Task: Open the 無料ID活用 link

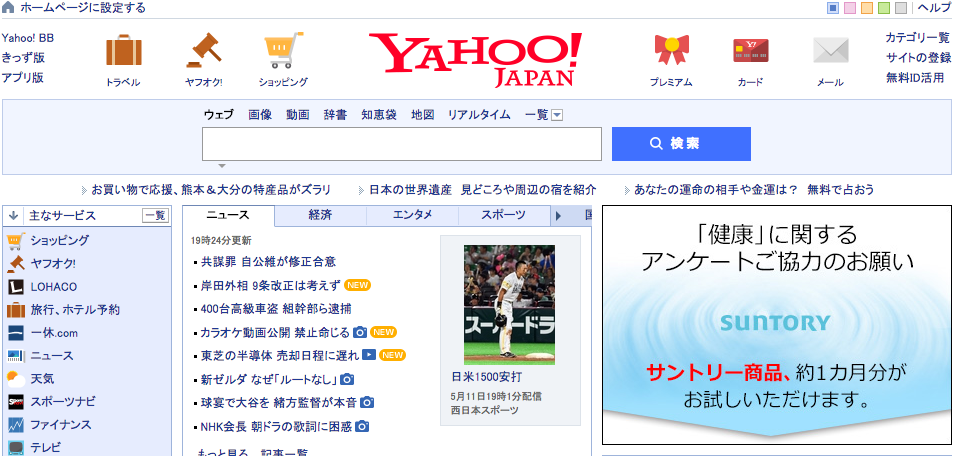Action: click(915, 78)
